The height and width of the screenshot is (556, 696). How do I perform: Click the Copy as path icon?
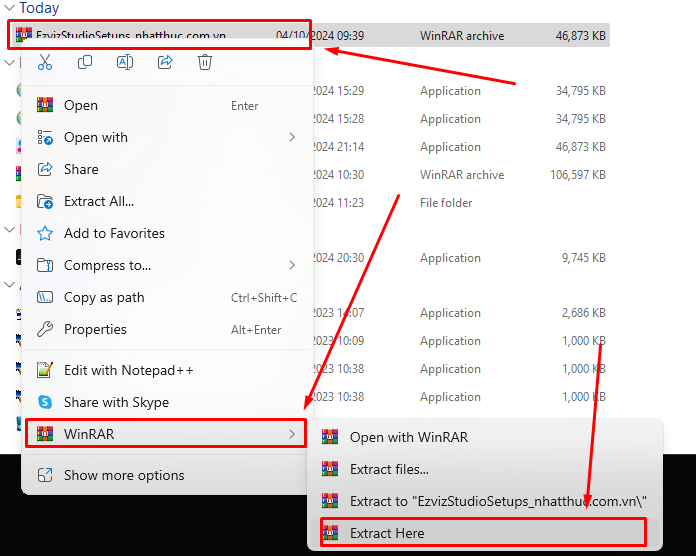(x=45, y=297)
